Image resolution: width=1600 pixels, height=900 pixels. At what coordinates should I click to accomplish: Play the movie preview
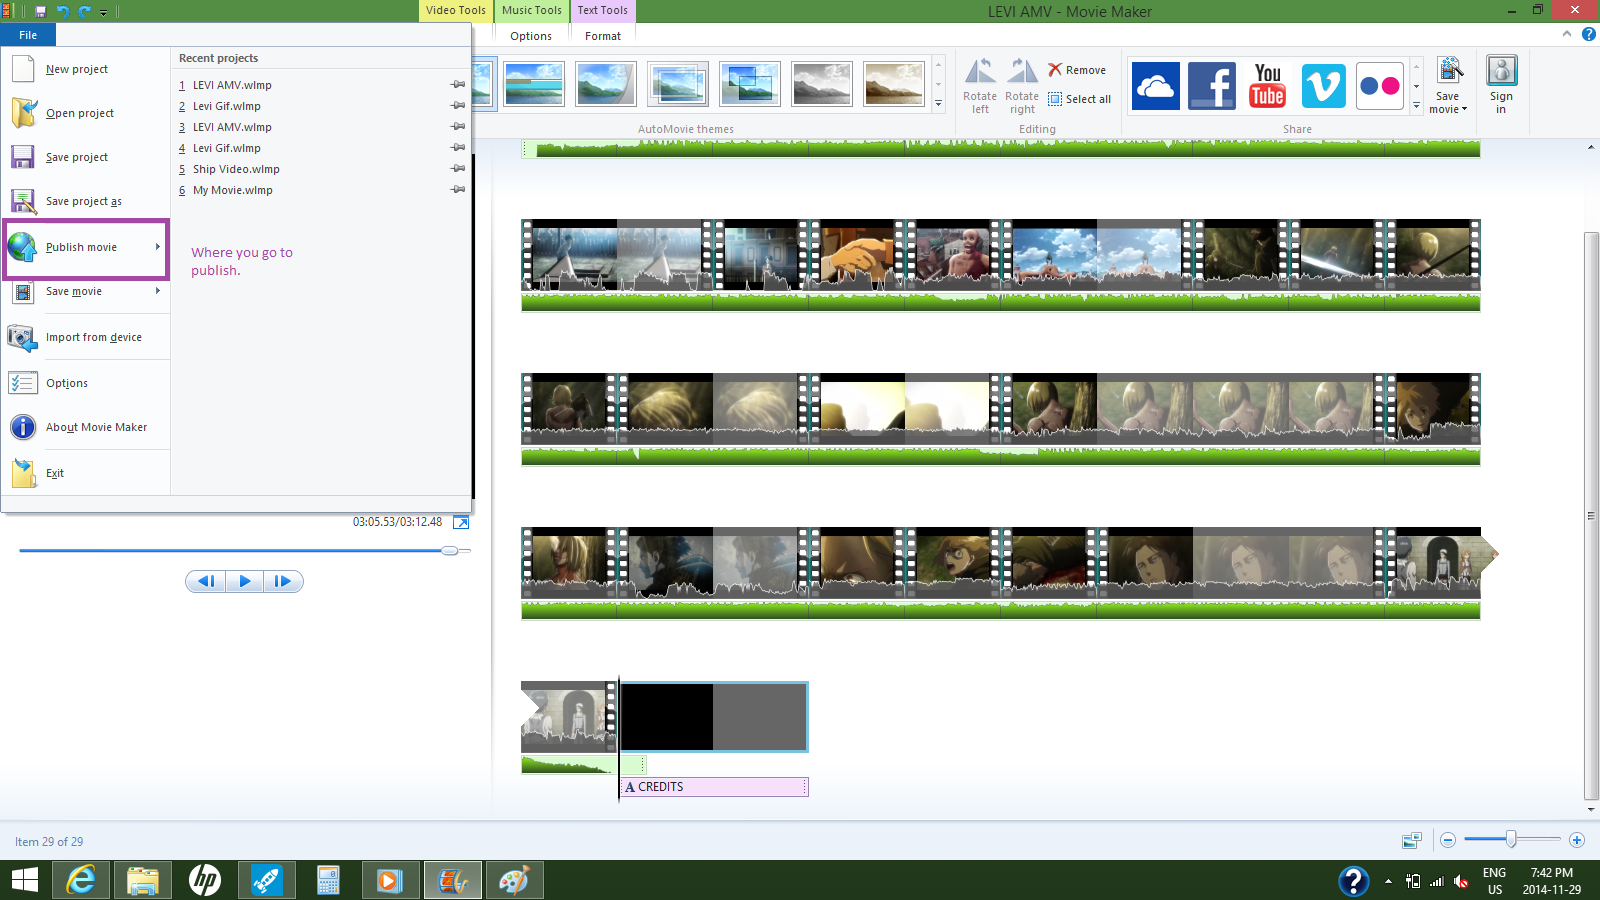point(245,581)
